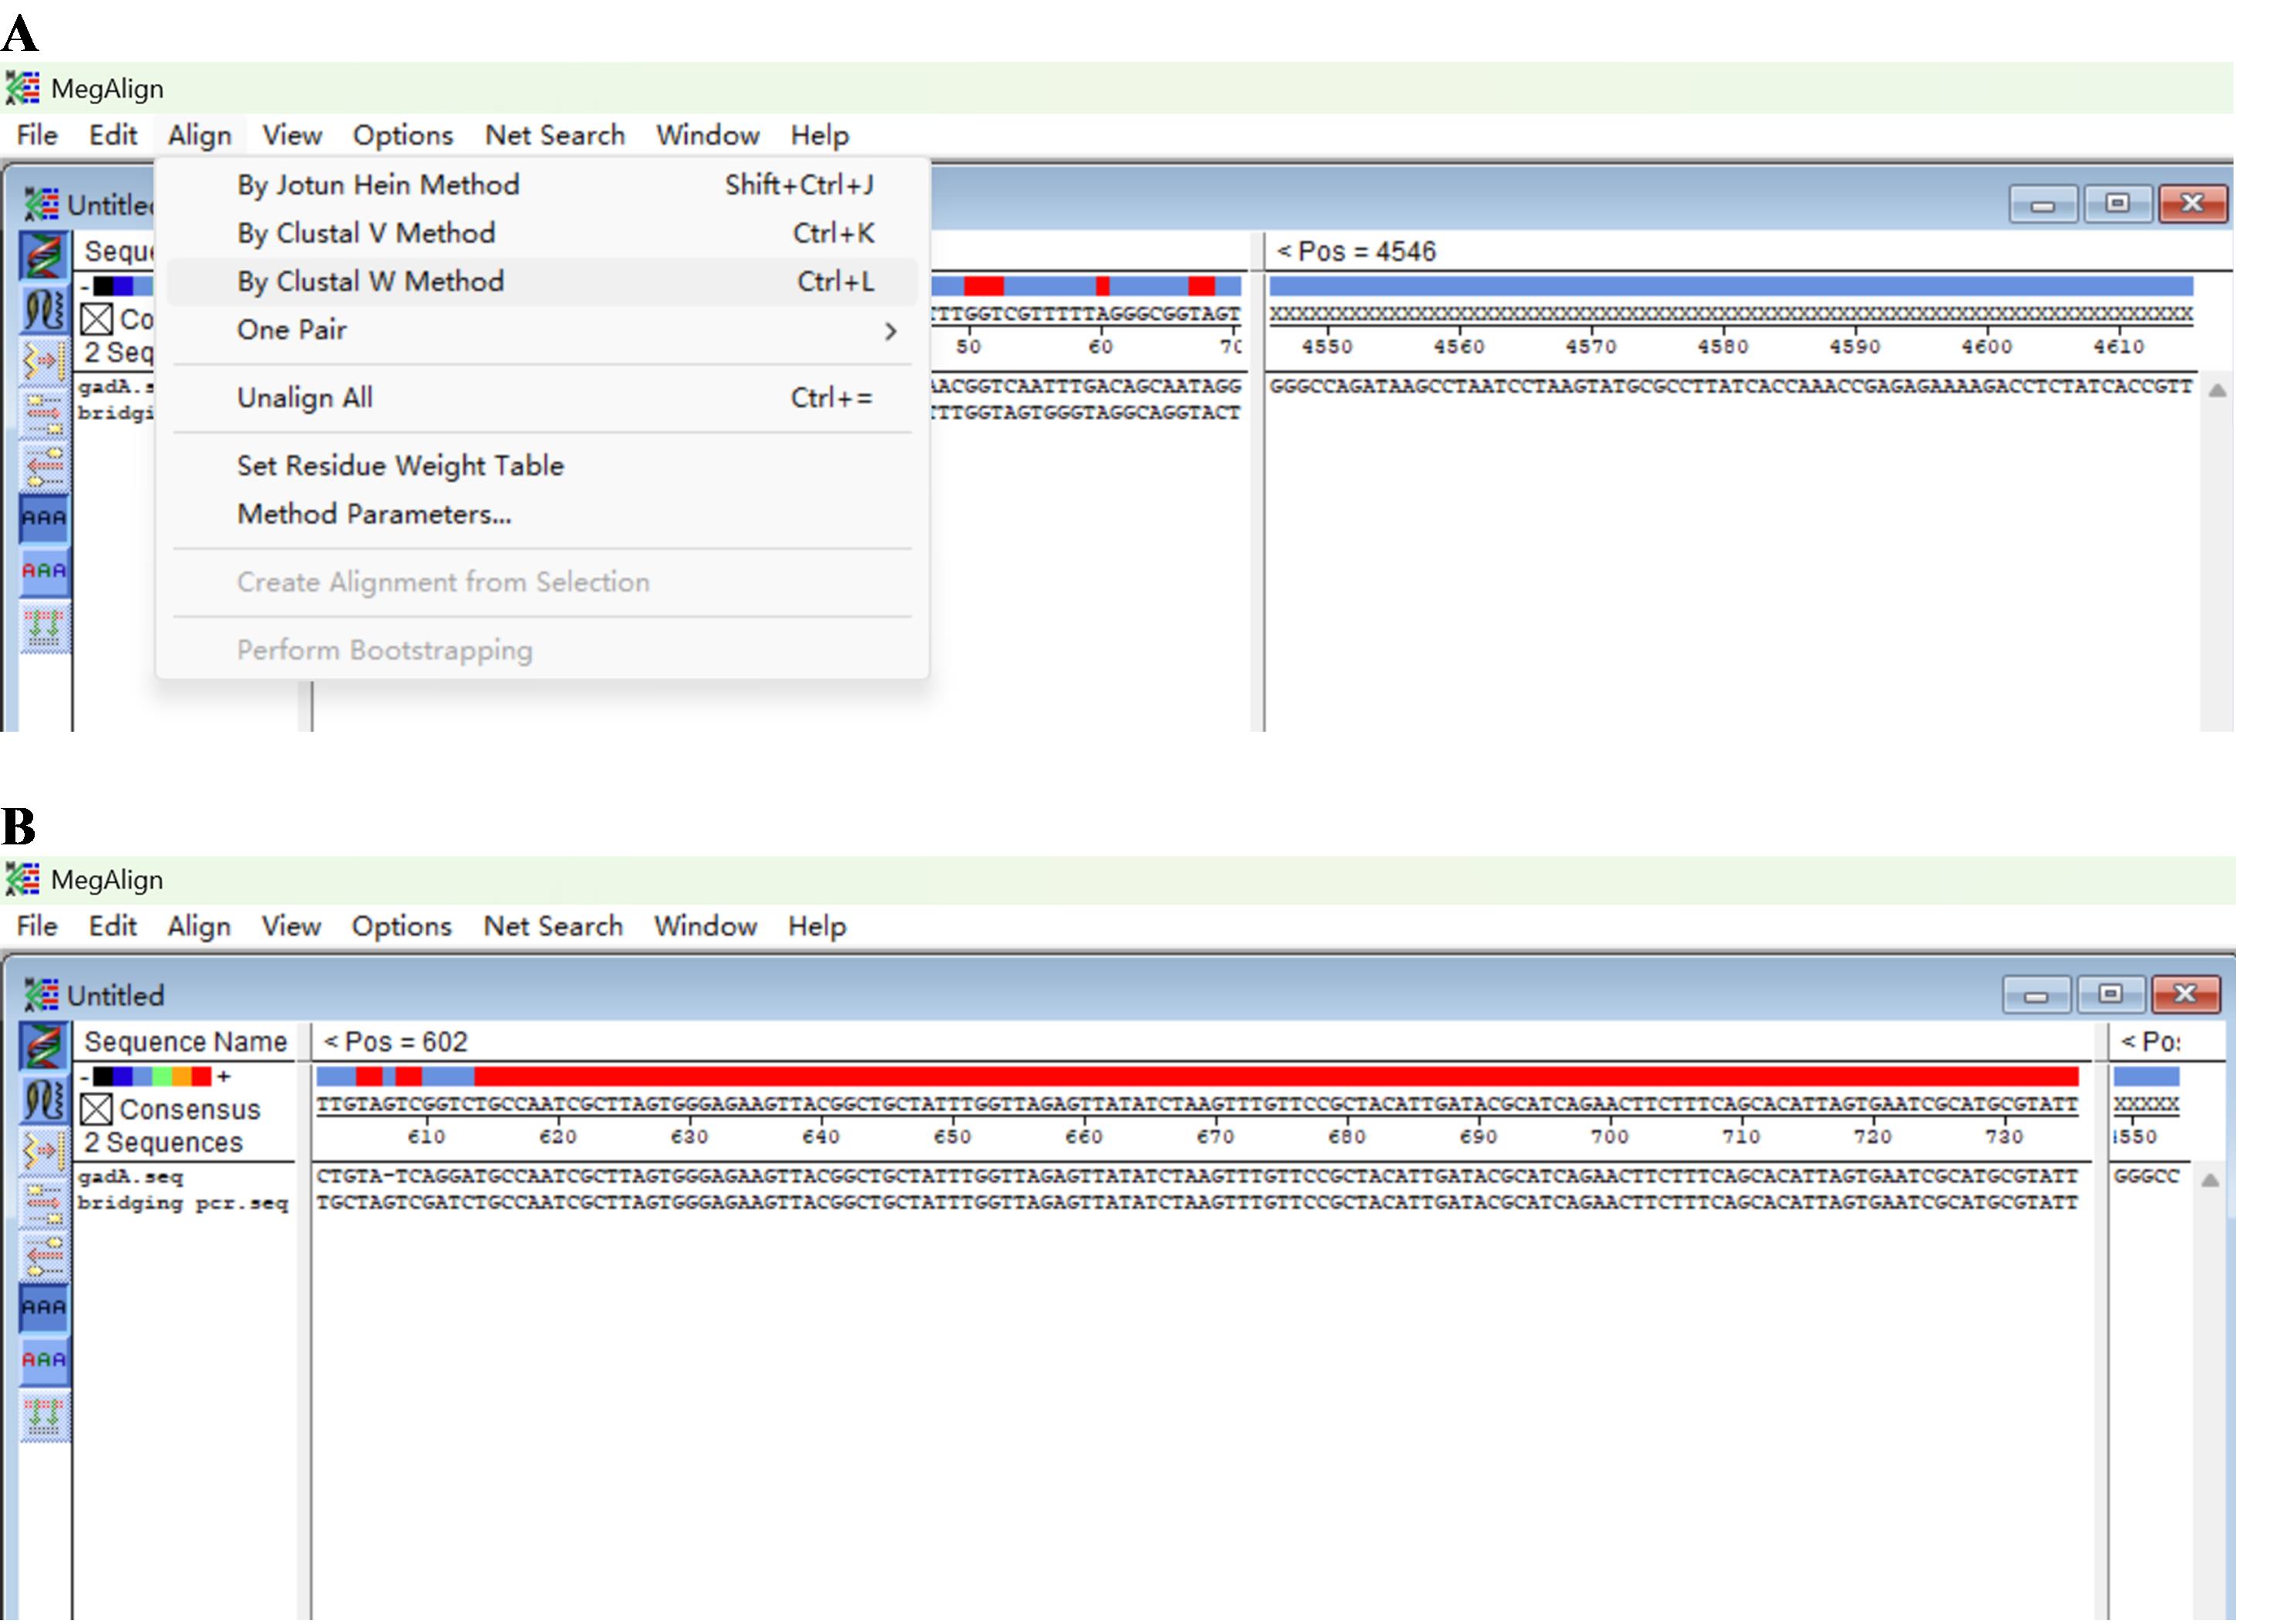Image resolution: width=2280 pixels, height=1624 pixels.
Task: Click the yellow zigzag arrow icon in panel B
Action: 44,1151
